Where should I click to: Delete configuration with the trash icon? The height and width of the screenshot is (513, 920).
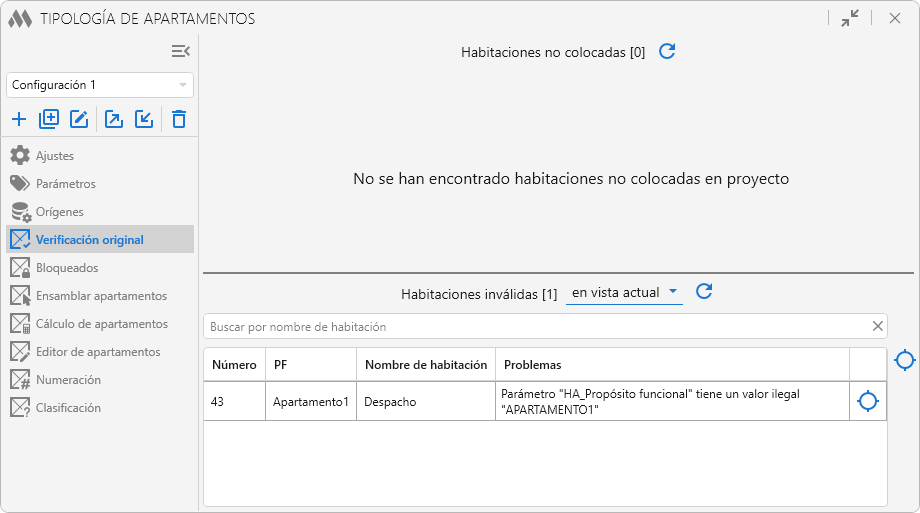[178, 120]
